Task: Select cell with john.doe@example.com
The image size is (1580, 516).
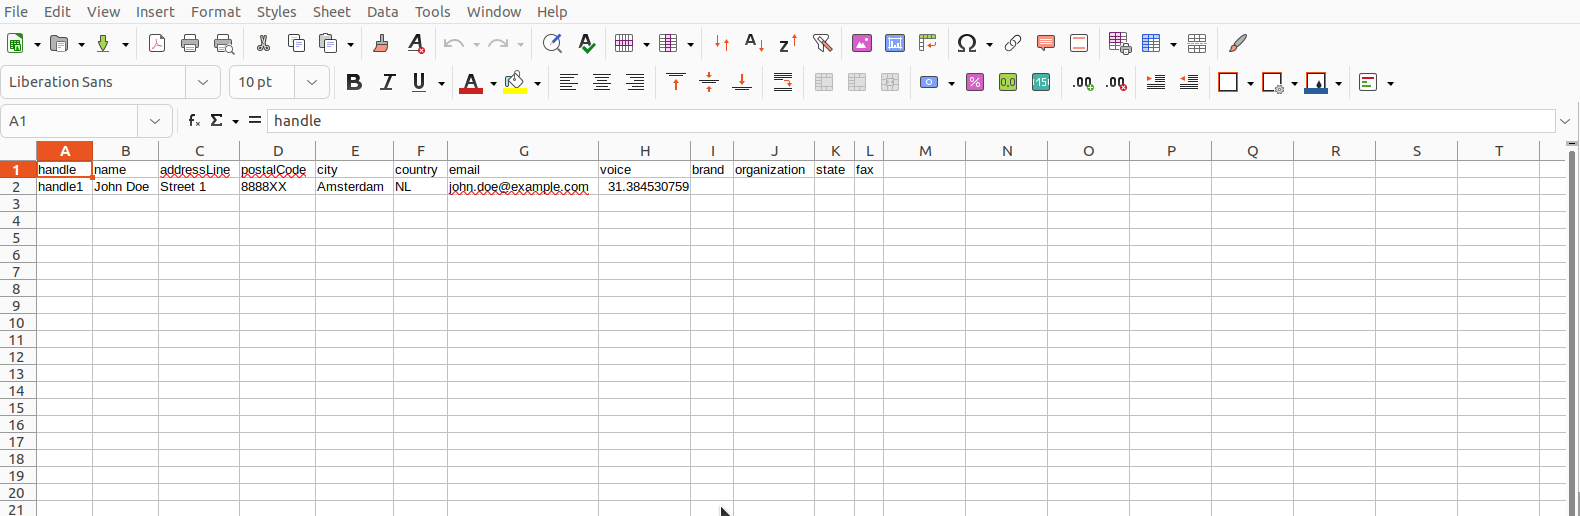Action: pyautogui.click(x=523, y=187)
